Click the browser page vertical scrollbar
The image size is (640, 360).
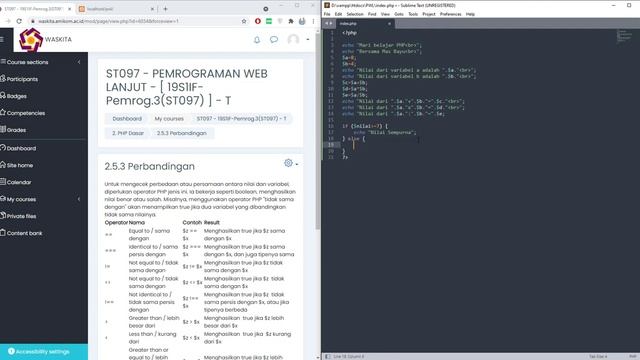(x=318, y=131)
